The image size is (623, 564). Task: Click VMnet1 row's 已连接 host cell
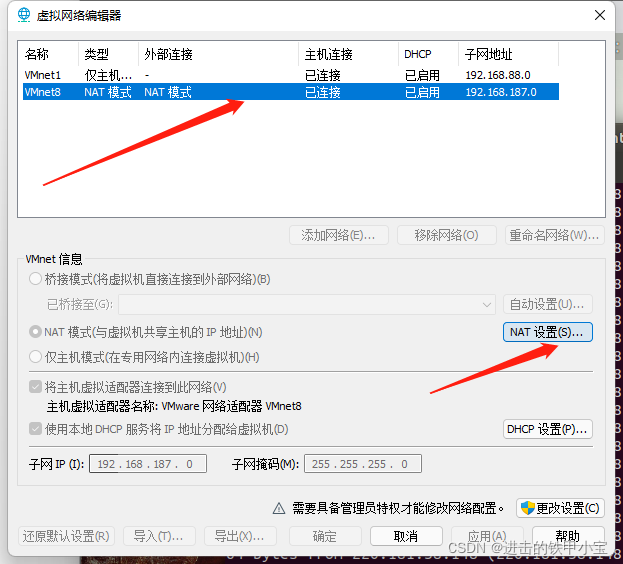[x=323, y=75]
